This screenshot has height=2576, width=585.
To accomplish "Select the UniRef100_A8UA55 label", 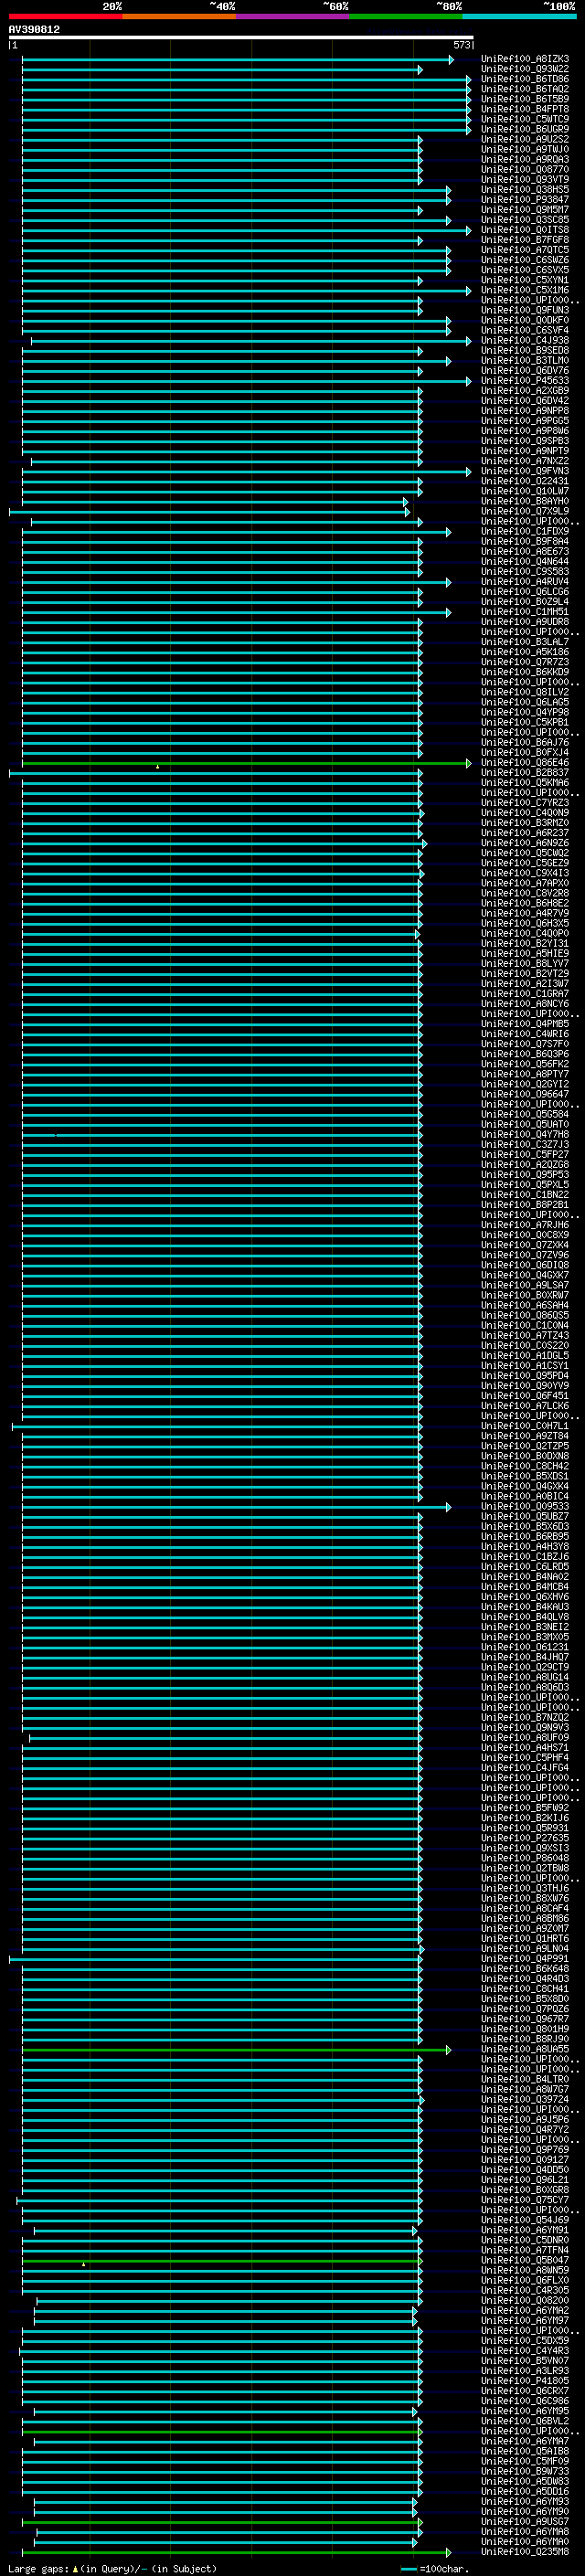I will click(x=525, y=2049).
